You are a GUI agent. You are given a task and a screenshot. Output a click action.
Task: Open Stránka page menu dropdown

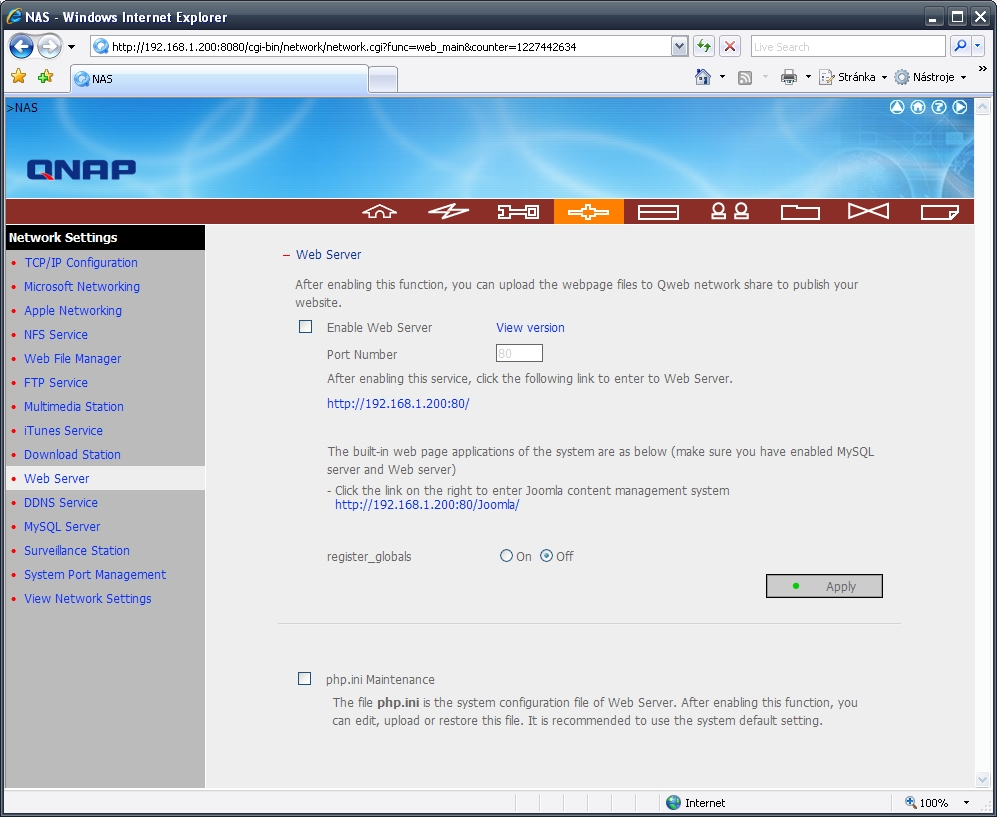[x=853, y=77]
